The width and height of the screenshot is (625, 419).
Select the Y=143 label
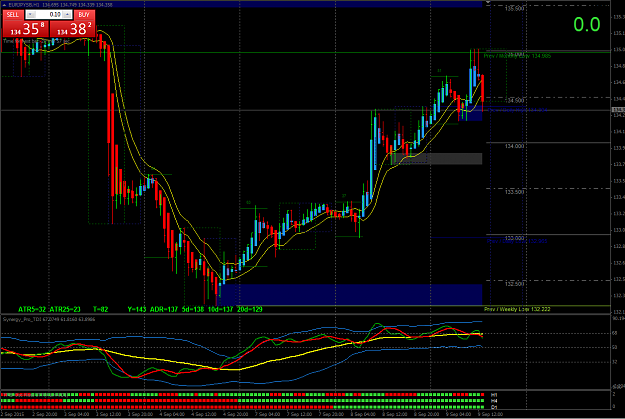pos(137,309)
